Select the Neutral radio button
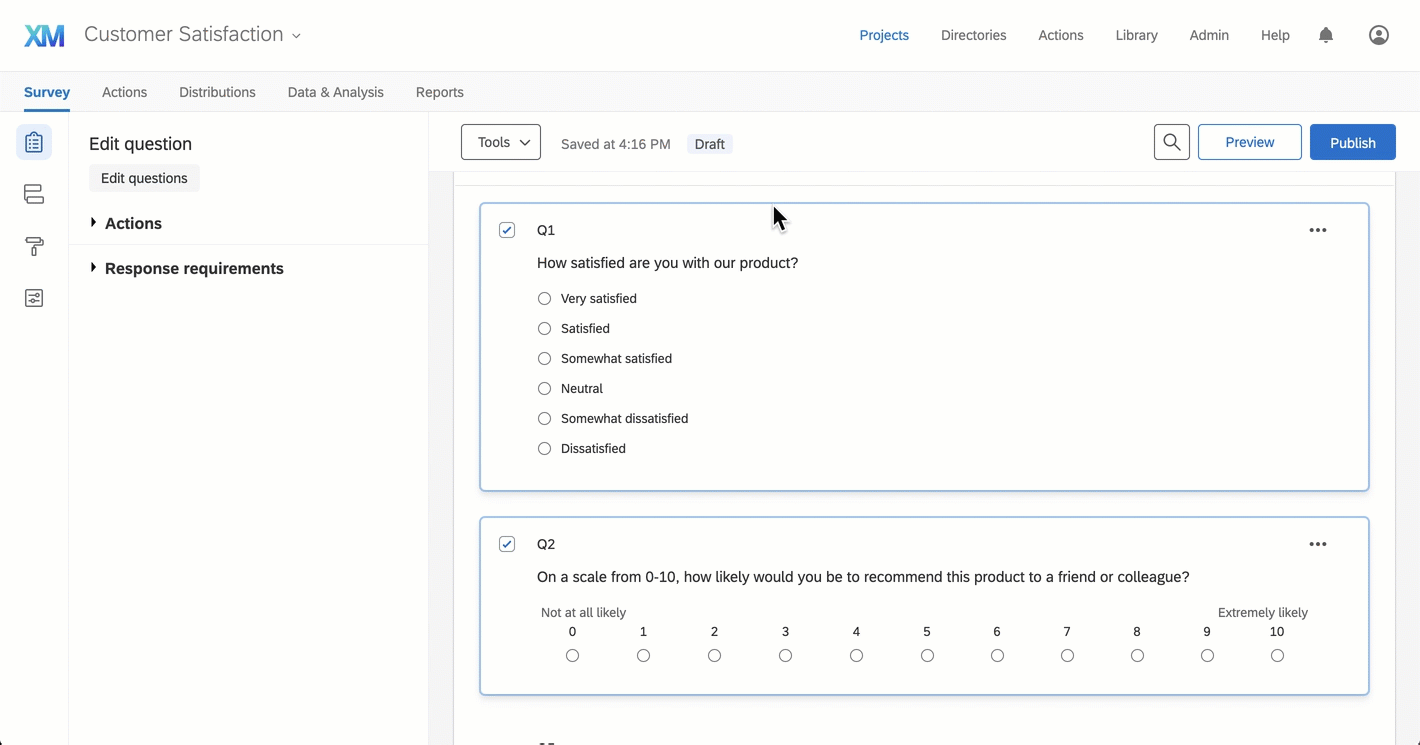 tap(544, 388)
